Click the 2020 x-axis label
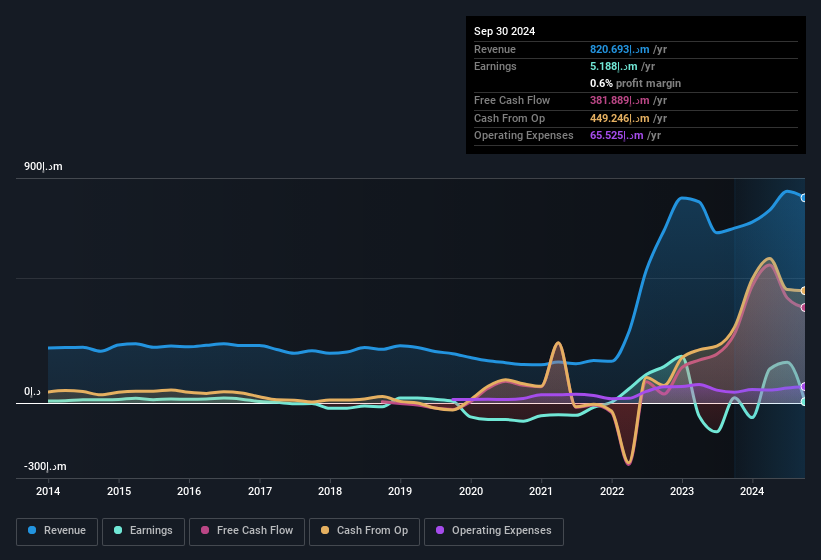The image size is (821, 560). [x=471, y=491]
